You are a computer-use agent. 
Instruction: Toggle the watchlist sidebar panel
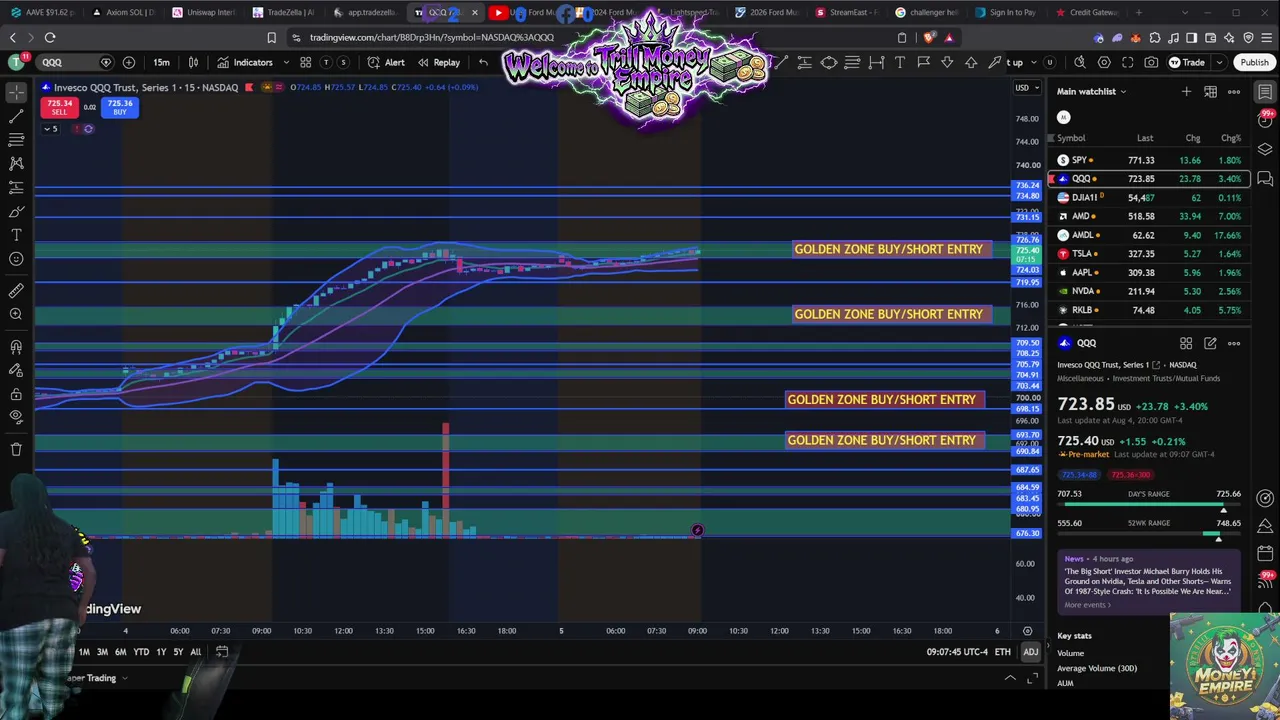coord(1265,92)
